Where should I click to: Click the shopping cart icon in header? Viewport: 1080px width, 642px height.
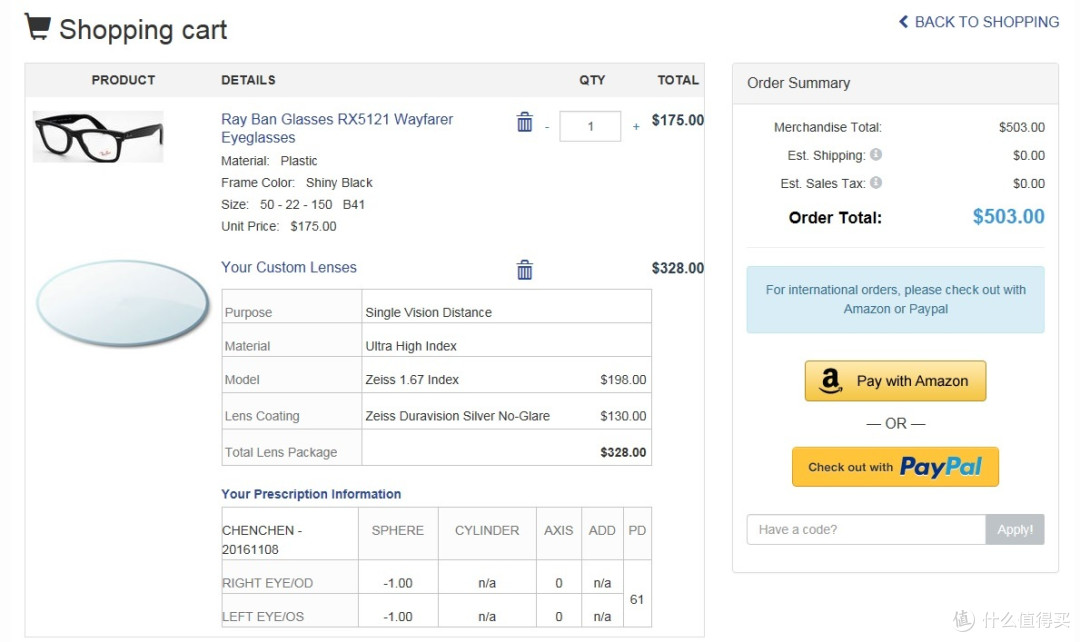point(38,26)
